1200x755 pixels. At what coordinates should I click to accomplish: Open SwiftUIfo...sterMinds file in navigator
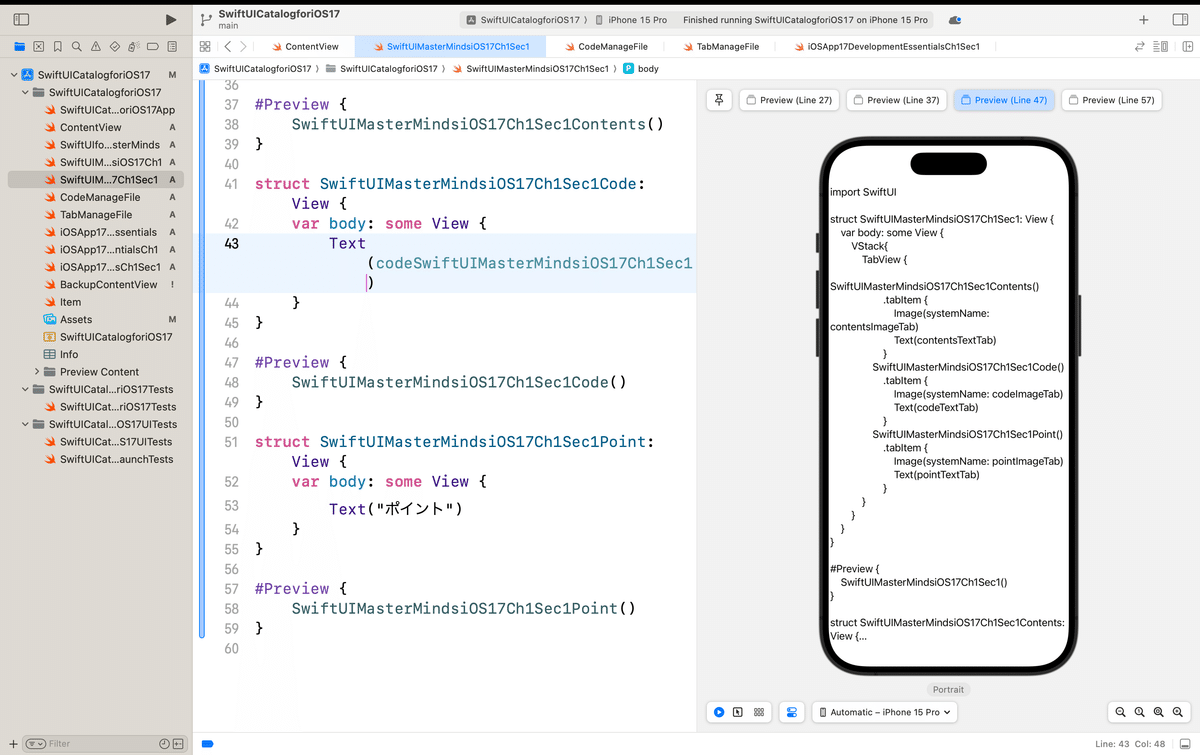point(109,145)
